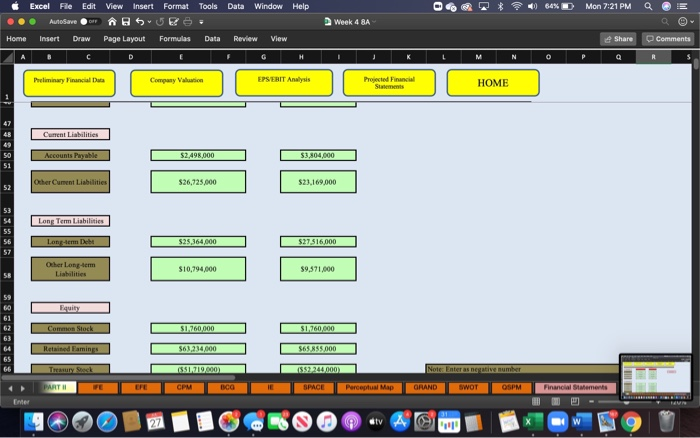Open the Draw ribbon tab
700x438 pixels.
click(x=81, y=39)
